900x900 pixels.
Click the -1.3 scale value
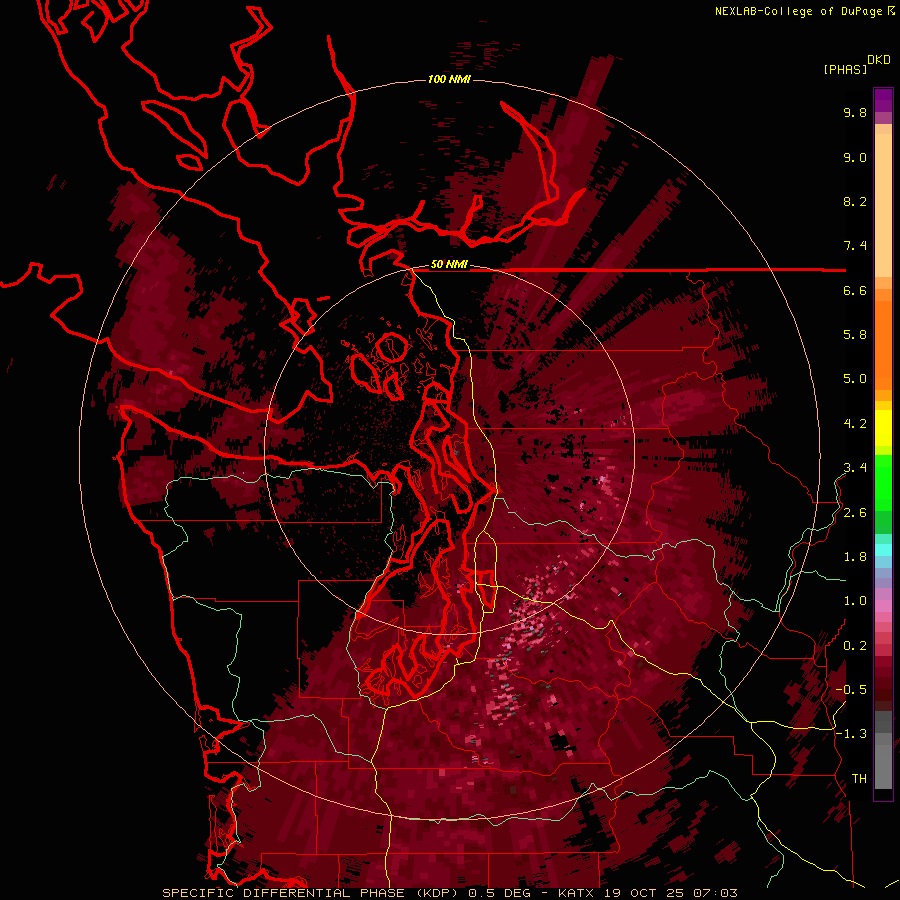click(851, 734)
